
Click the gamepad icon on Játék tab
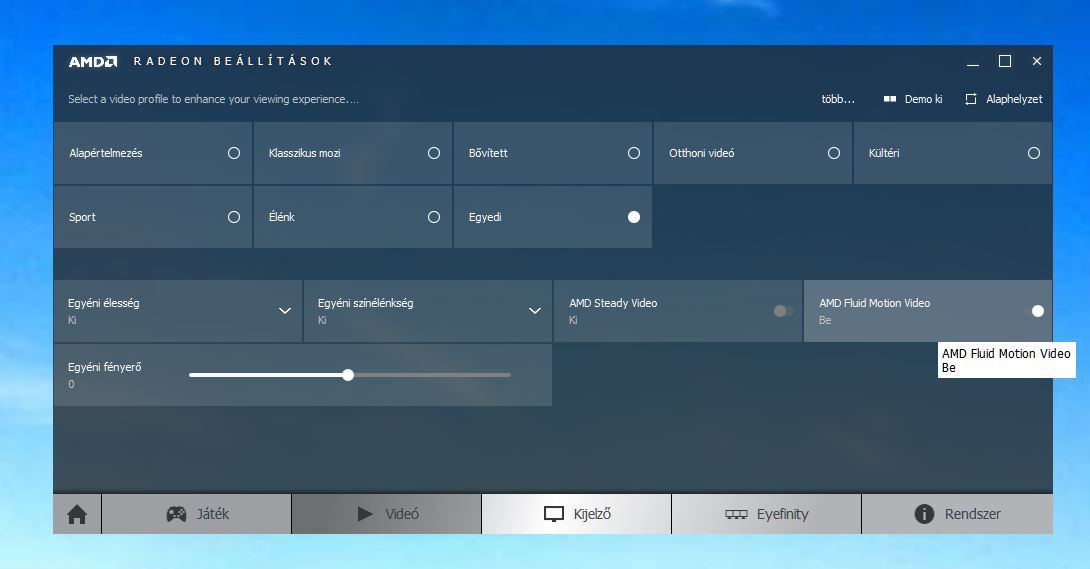176,514
